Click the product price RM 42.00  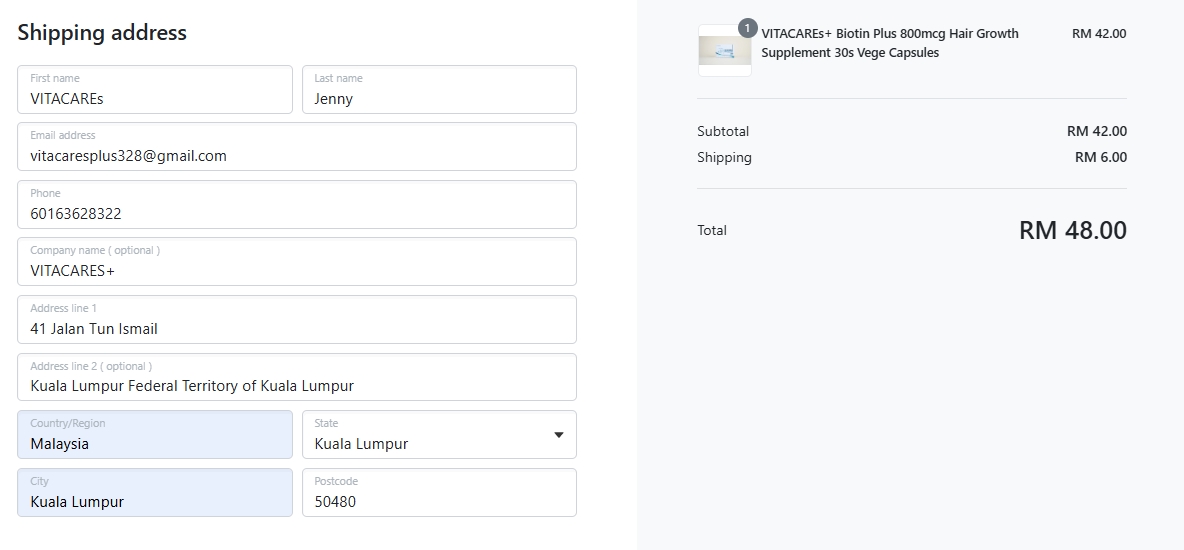(1099, 33)
